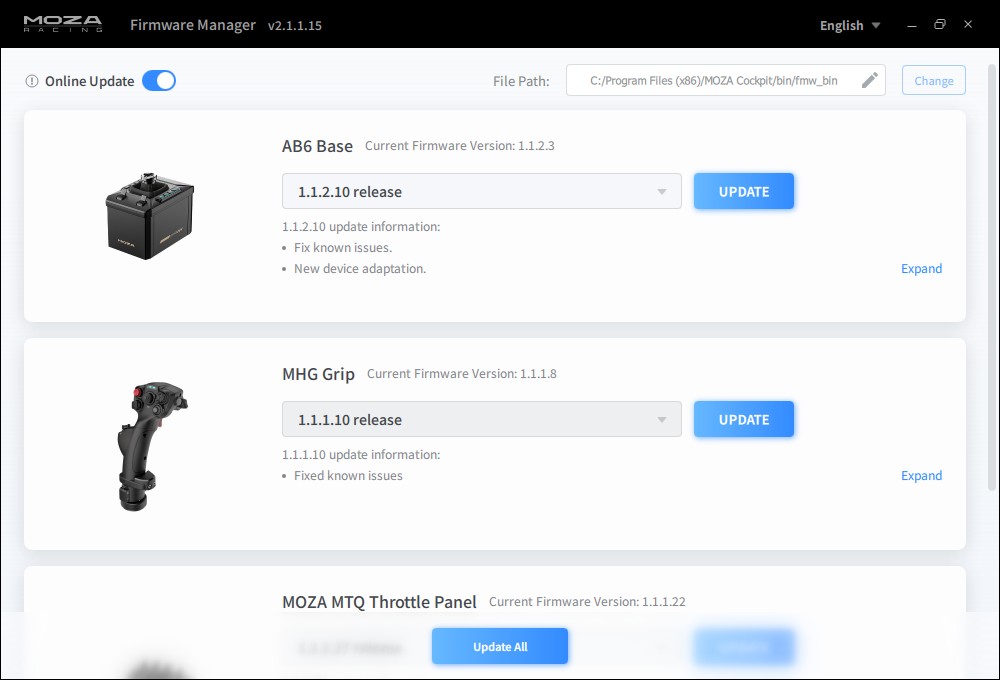Click UPDATE for MHG Grip

point(744,419)
